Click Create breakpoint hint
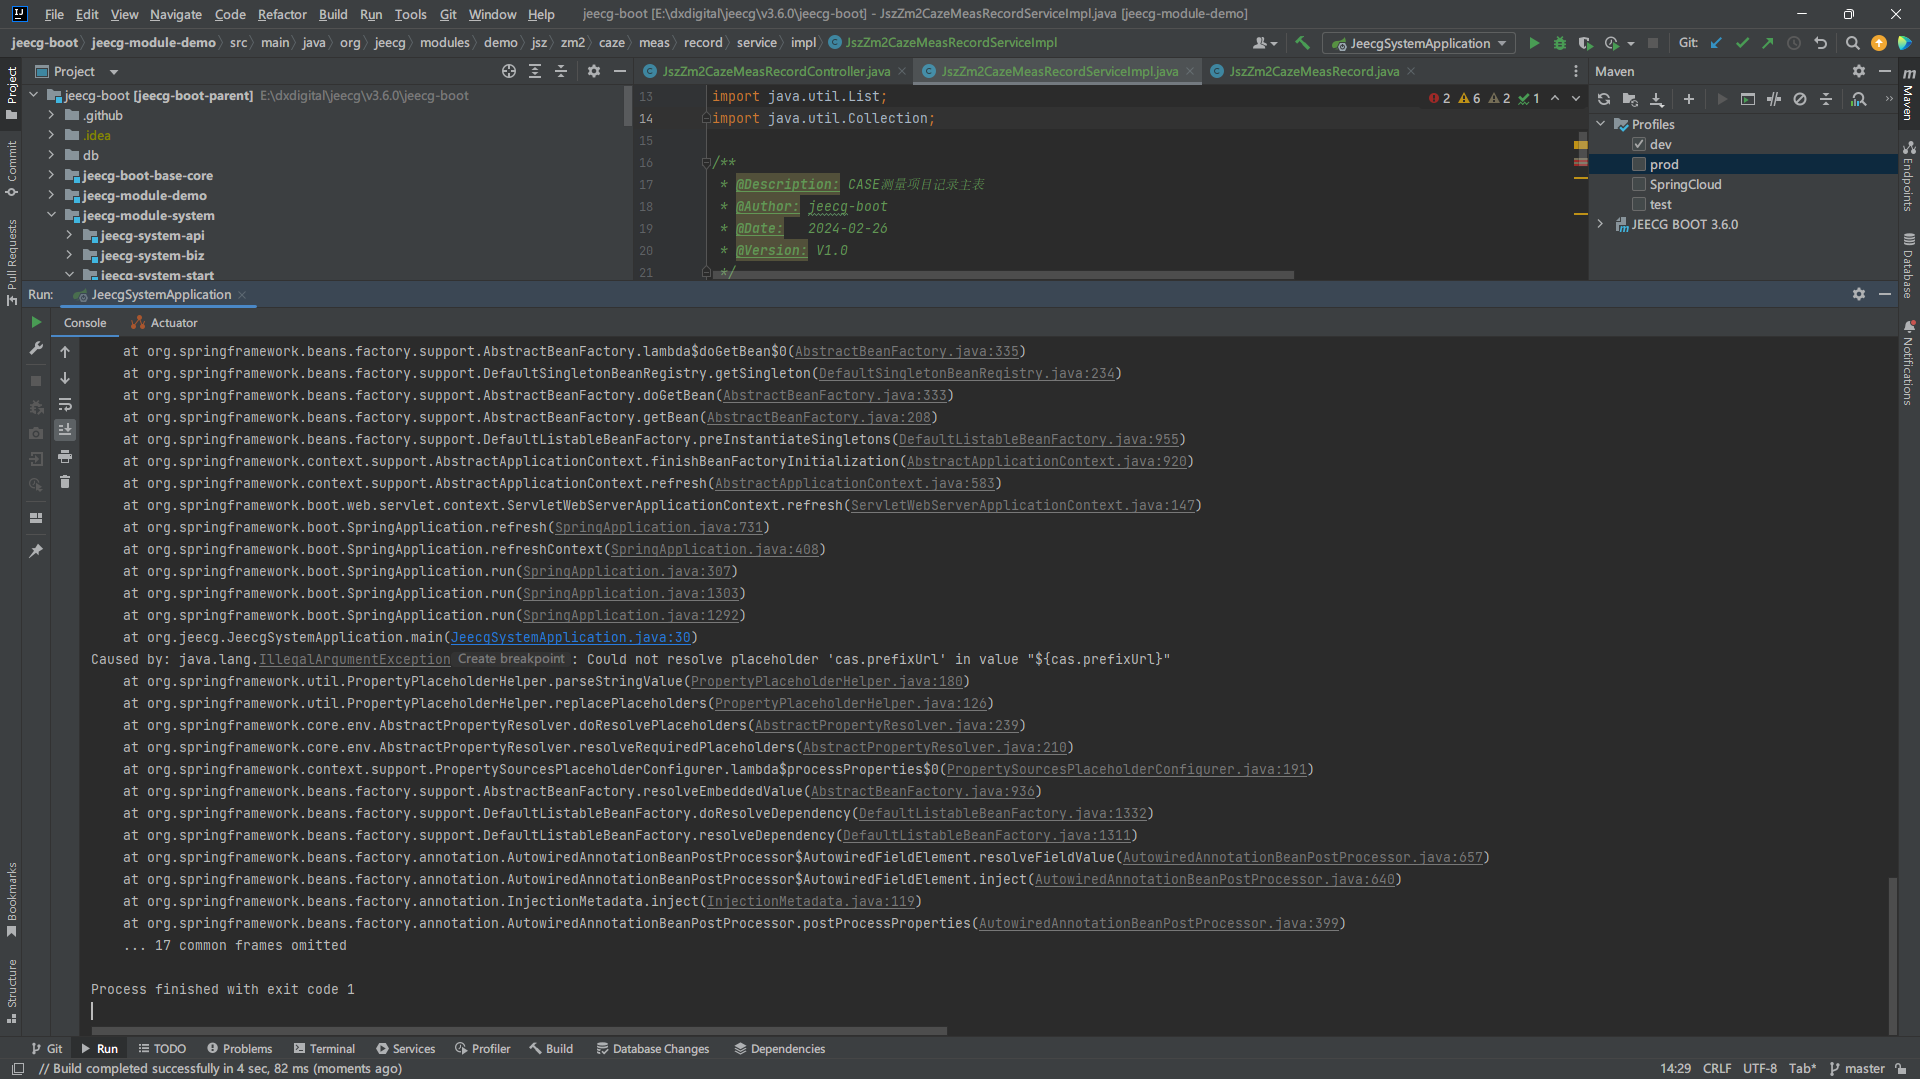 (x=511, y=659)
